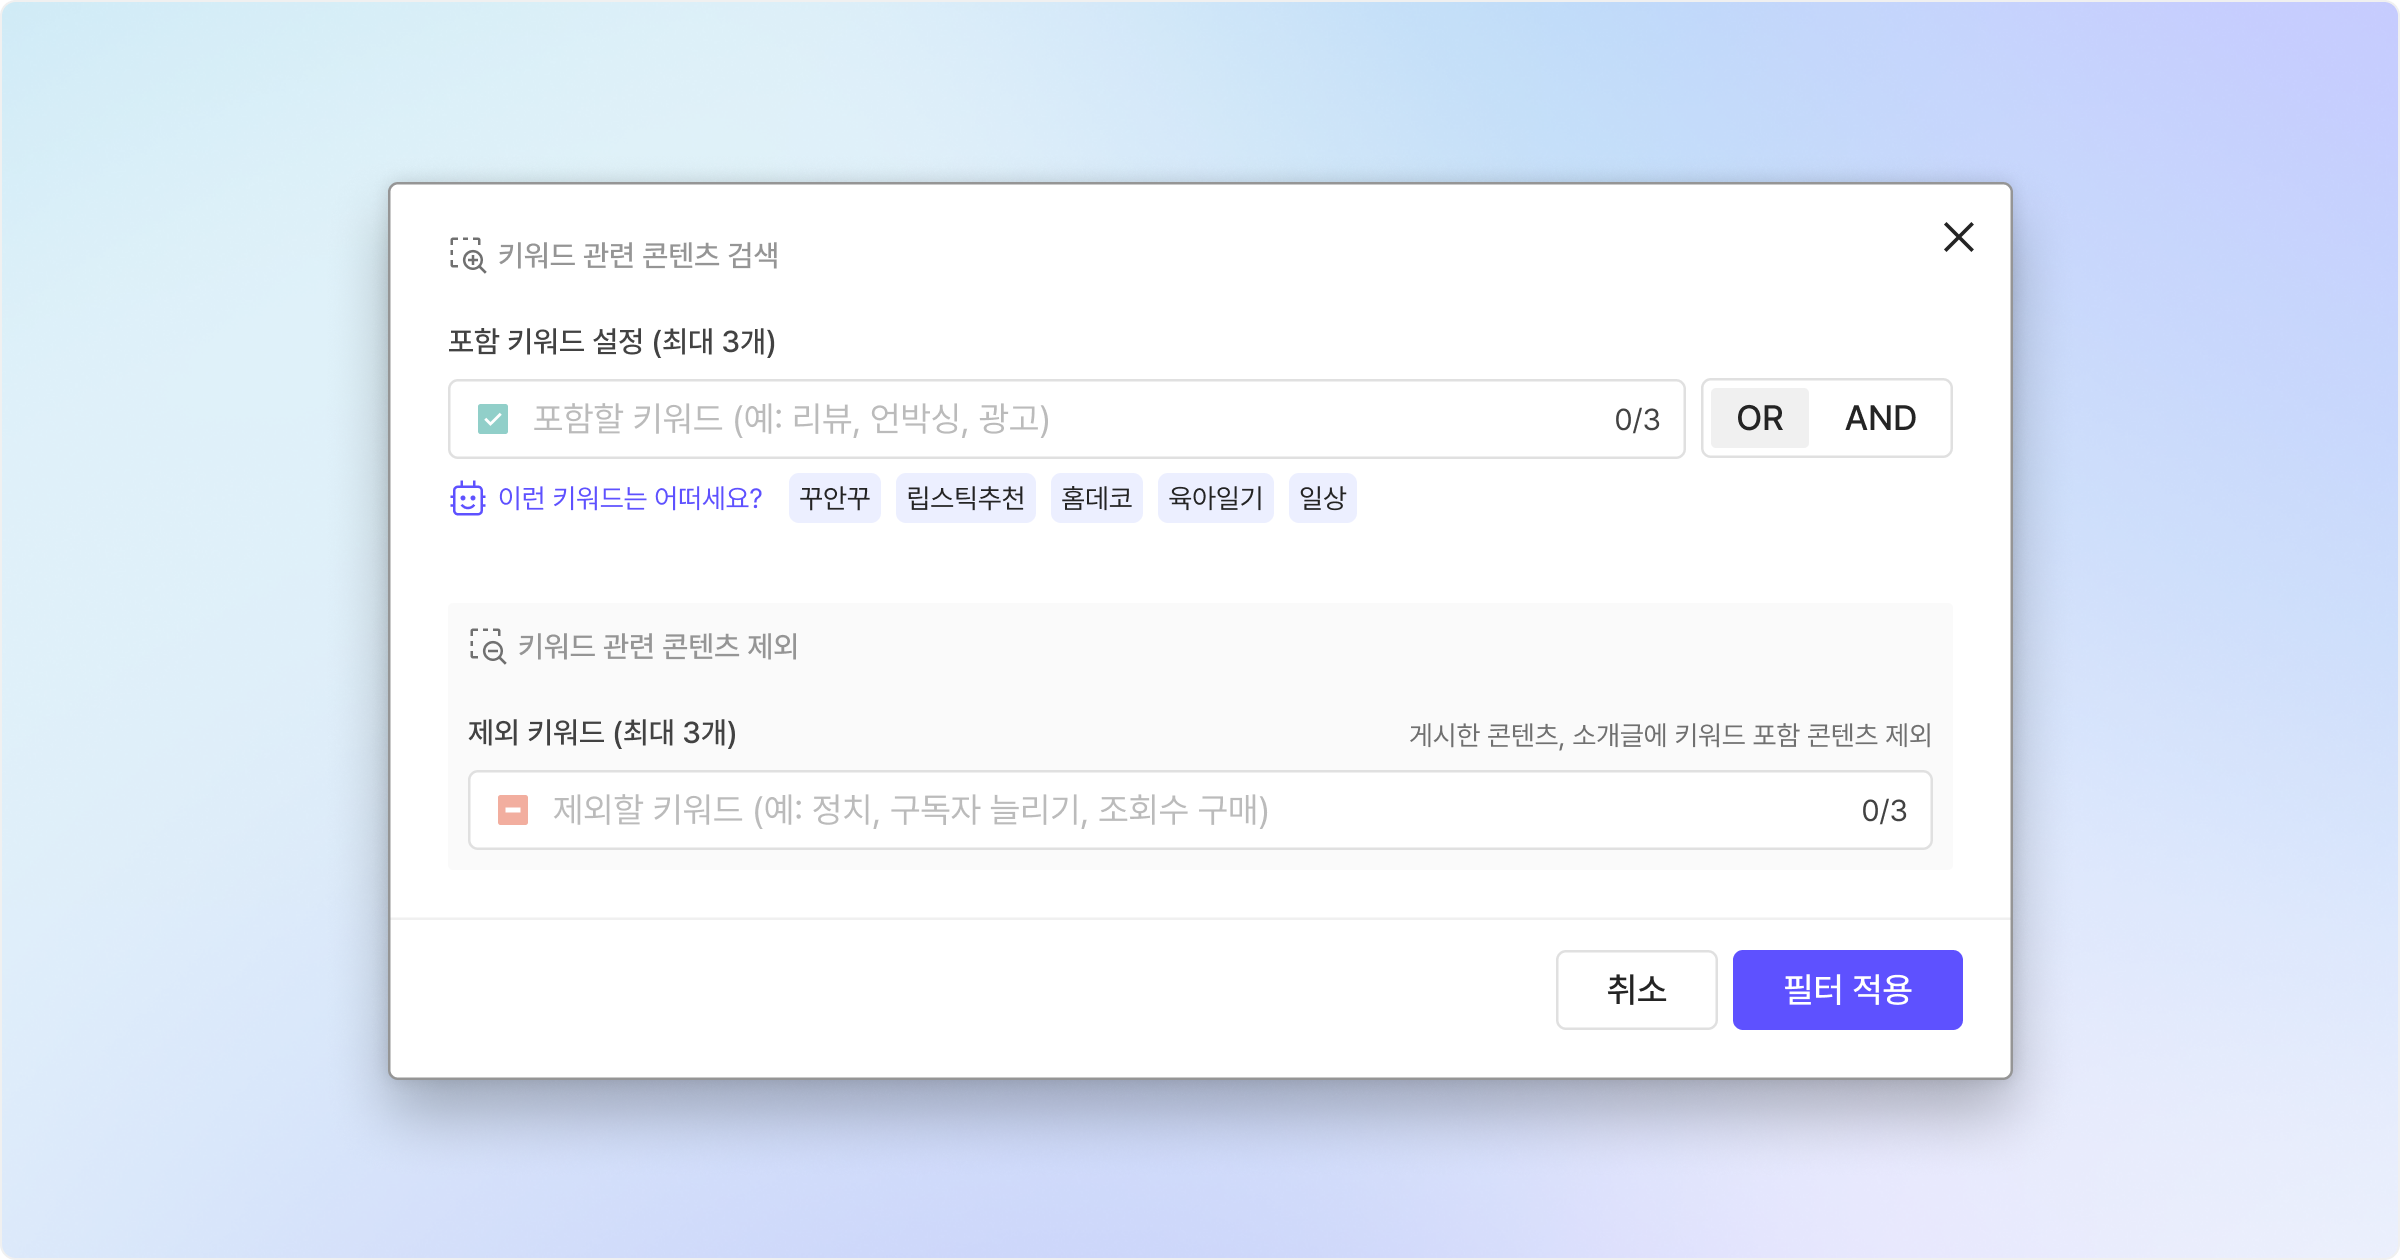
Task: Click the include keyword 0/3 counter
Action: click(x=1637, y=420)
